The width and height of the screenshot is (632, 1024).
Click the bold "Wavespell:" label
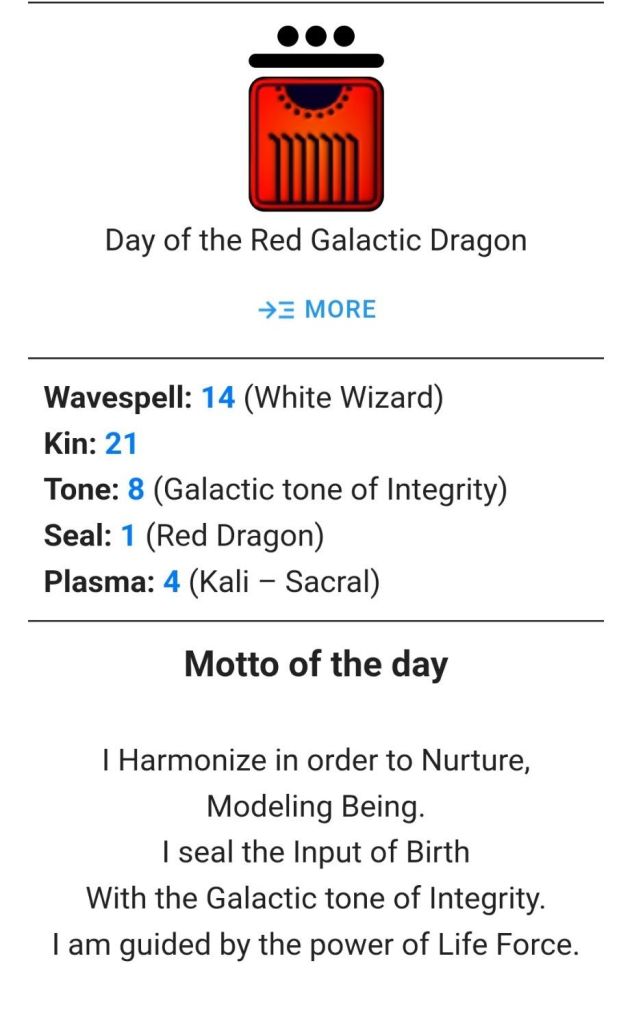tap(118, 398)
